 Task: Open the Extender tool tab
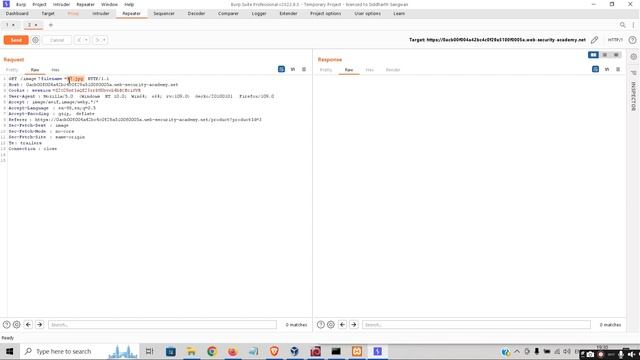point(288,13)
